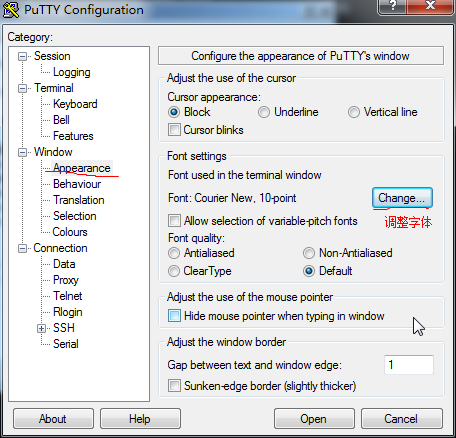
Task: Click the title bar help question mark
Action: (392, 6)
